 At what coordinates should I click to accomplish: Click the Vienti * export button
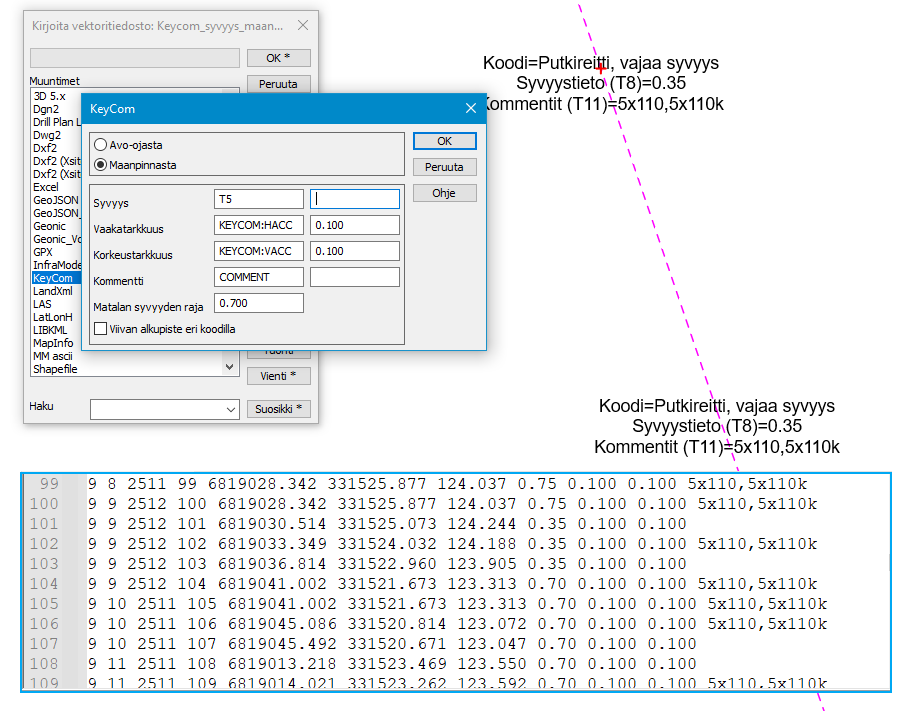point(278,376)
